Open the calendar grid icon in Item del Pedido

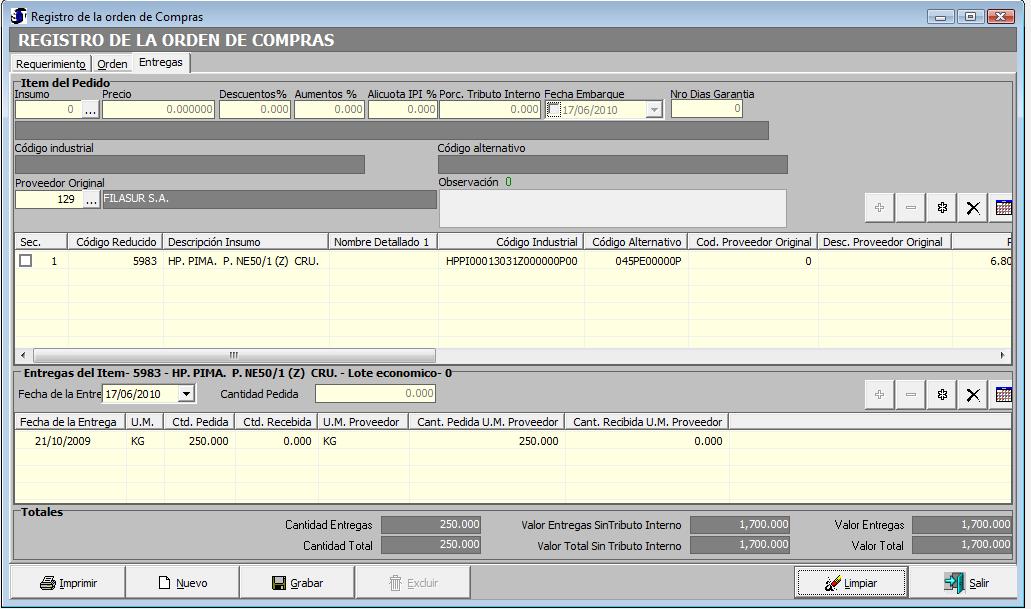coord(1002,208)
